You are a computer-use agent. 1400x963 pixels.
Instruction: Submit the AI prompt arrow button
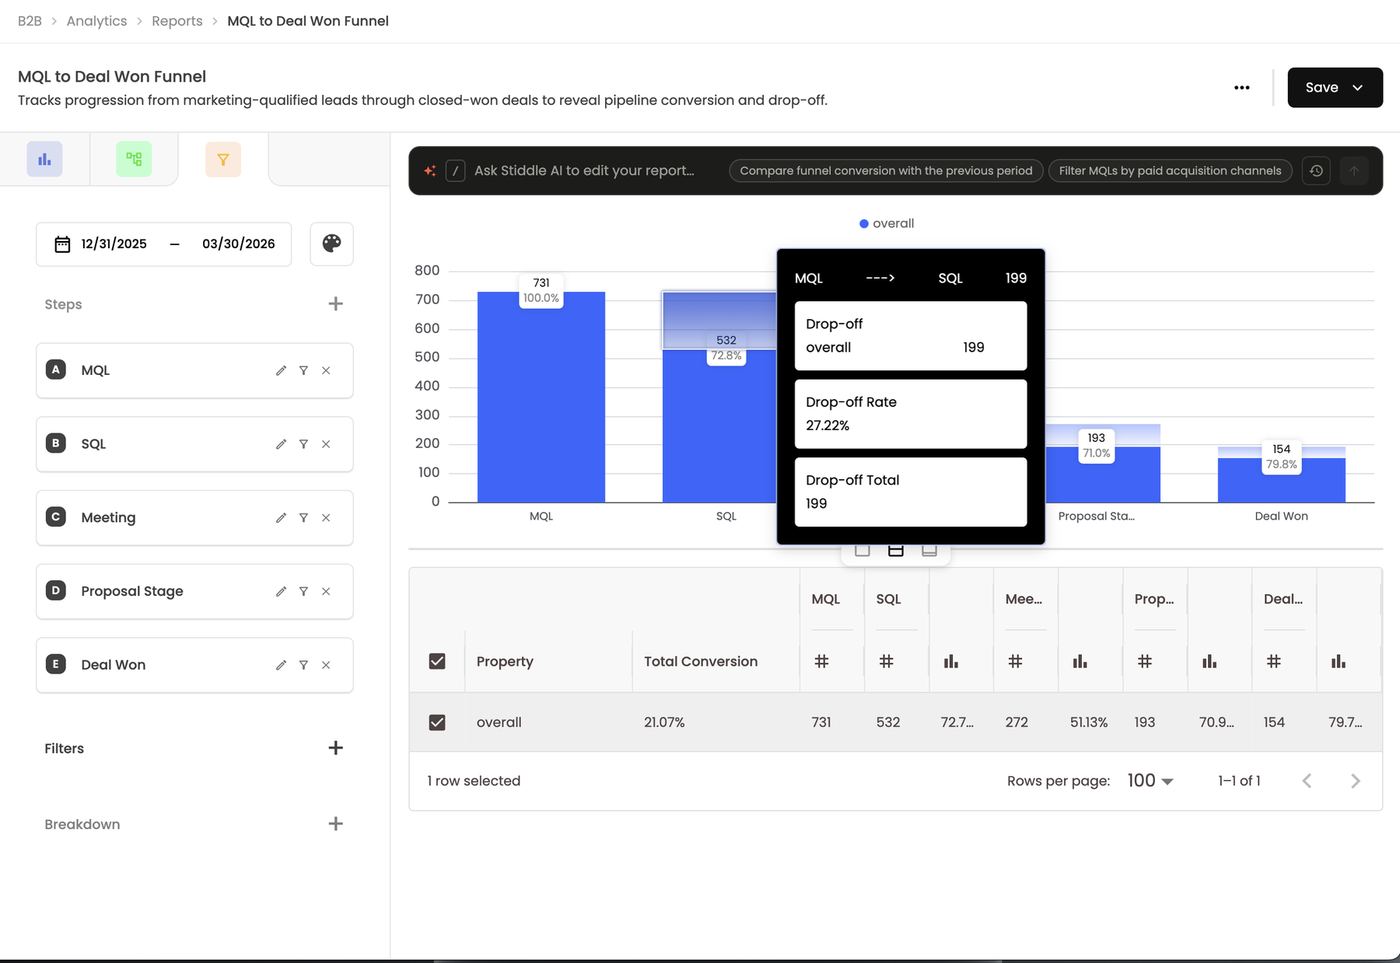click(1354, 171)
